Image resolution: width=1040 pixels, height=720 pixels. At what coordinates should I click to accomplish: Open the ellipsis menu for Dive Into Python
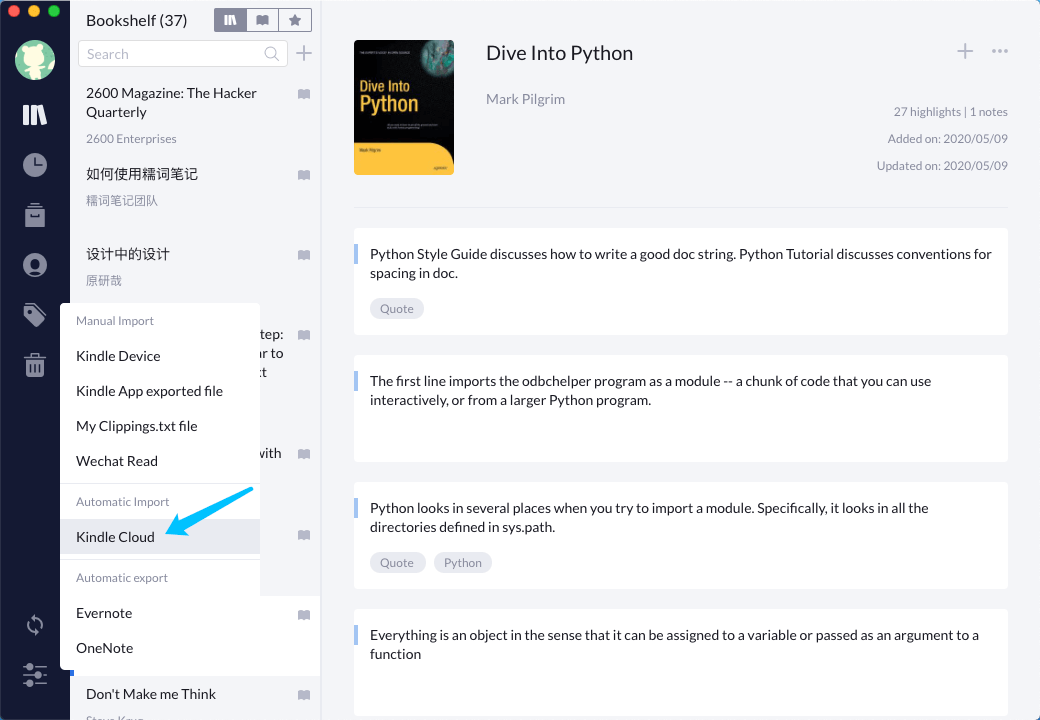point(1000,51)
